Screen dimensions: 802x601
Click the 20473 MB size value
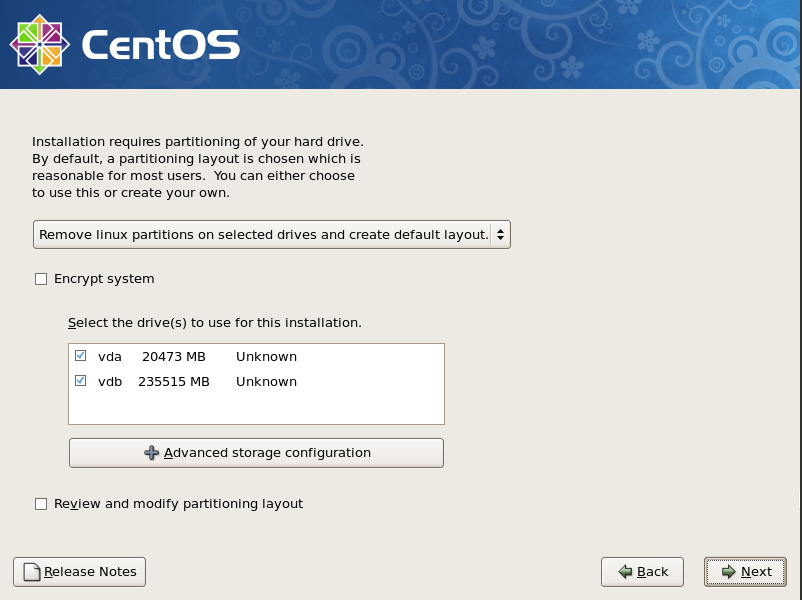tap(174, 357)
